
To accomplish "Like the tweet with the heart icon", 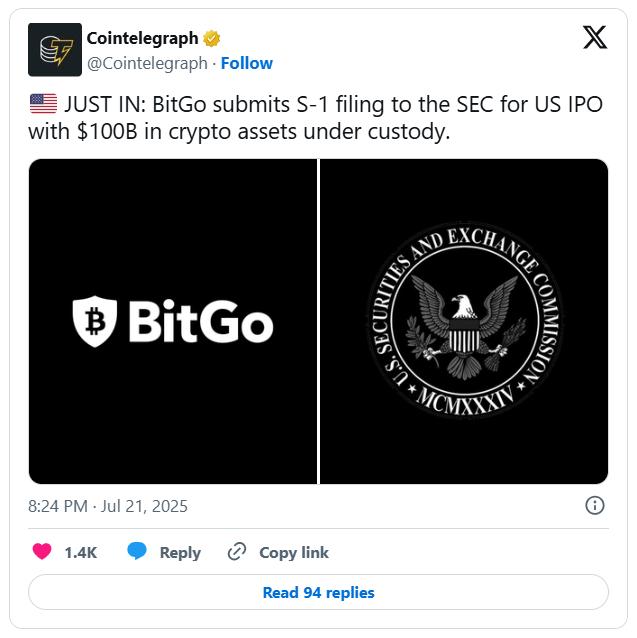I will click(42, 552).
